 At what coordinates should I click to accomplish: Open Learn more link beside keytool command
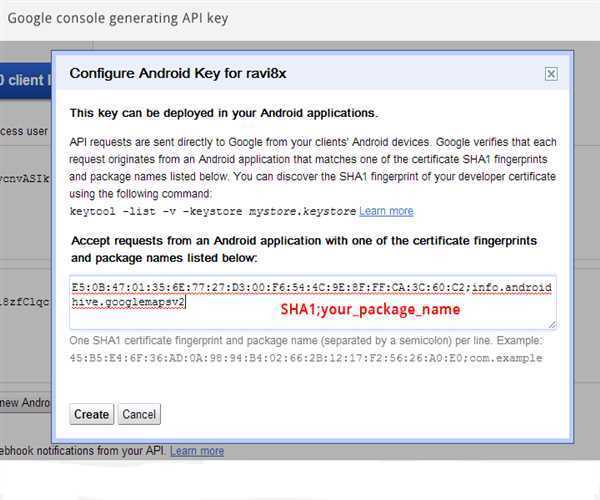(x=386, y=211)
